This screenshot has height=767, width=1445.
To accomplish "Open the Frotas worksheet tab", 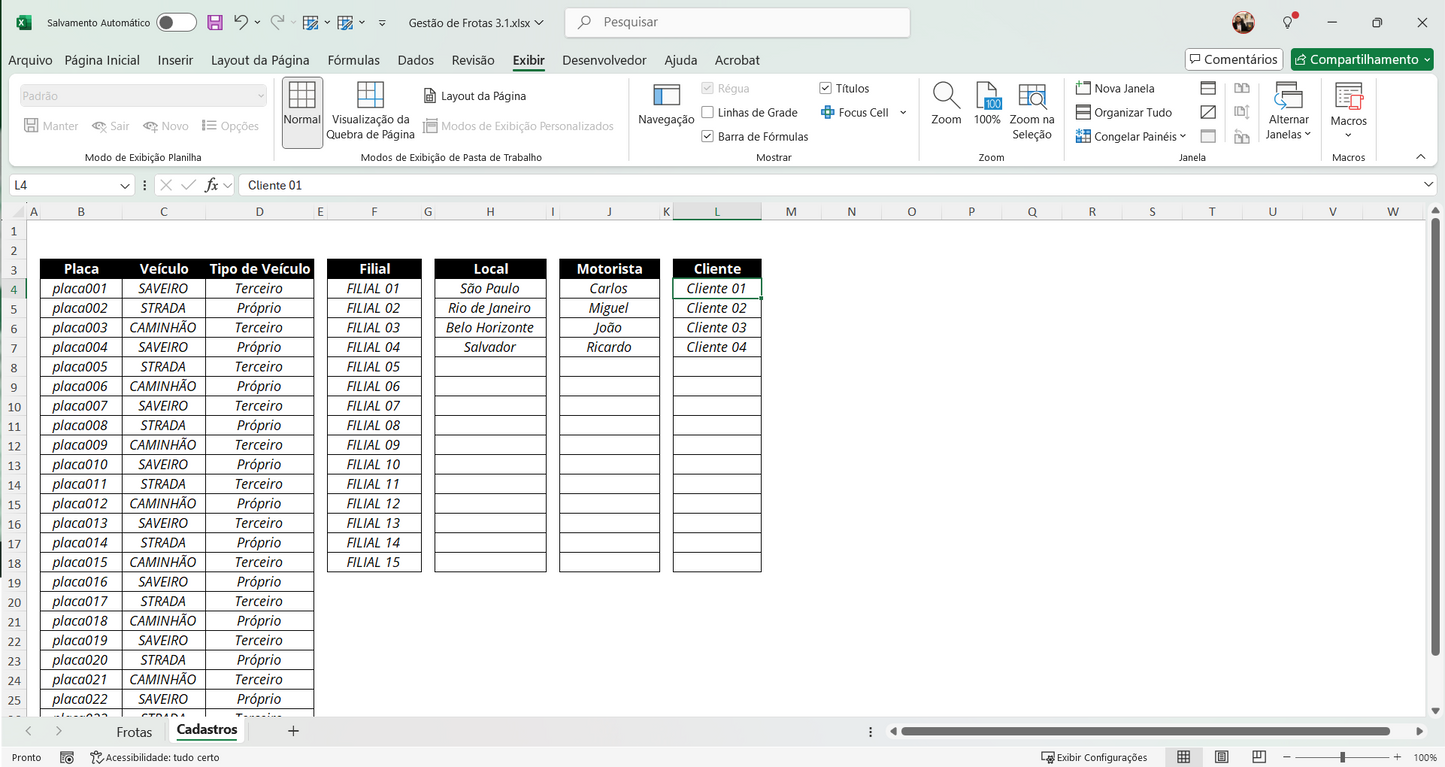I will coord(134,731).
